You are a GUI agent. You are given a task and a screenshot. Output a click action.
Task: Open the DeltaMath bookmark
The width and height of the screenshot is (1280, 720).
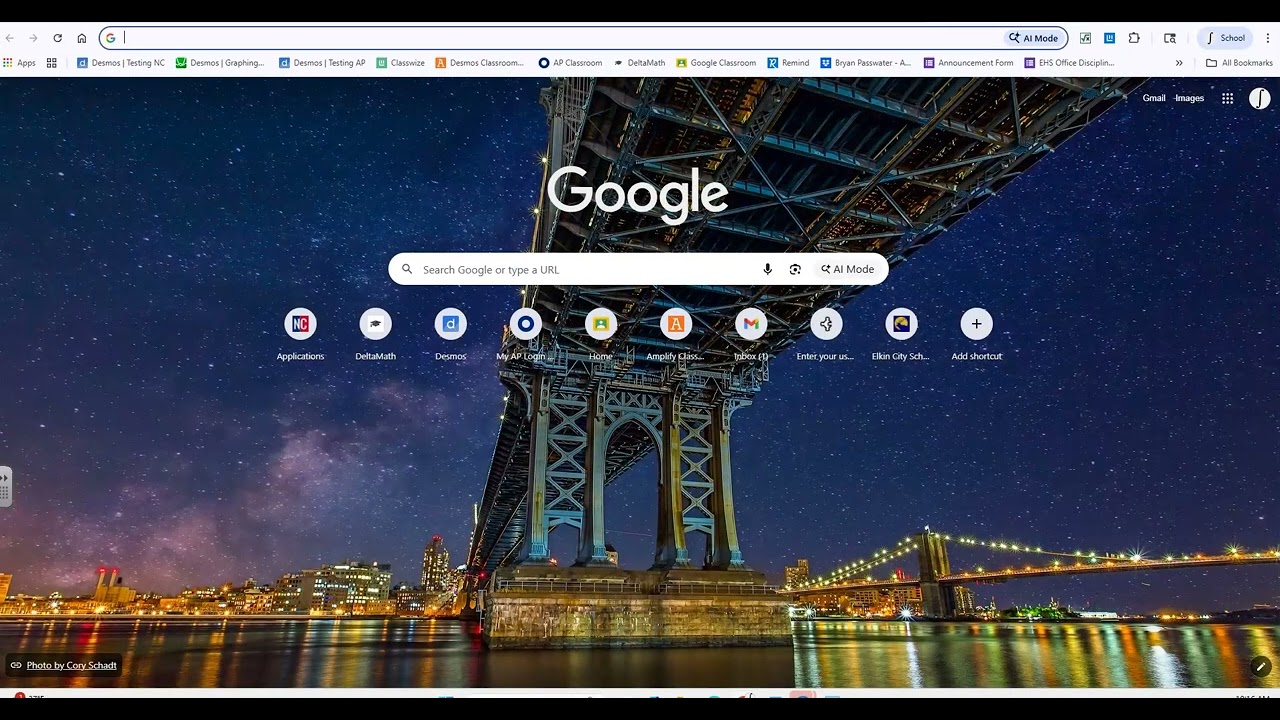point(639,63)
